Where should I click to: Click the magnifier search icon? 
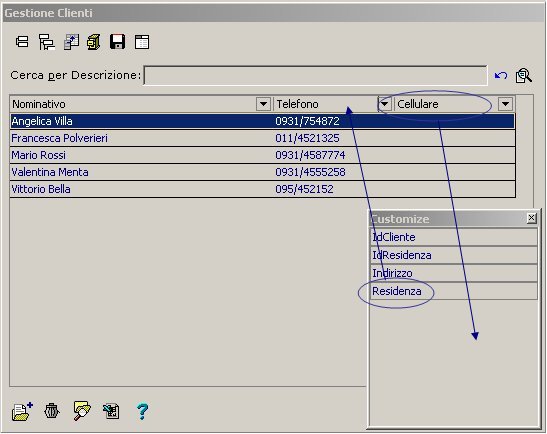[524, 75]
